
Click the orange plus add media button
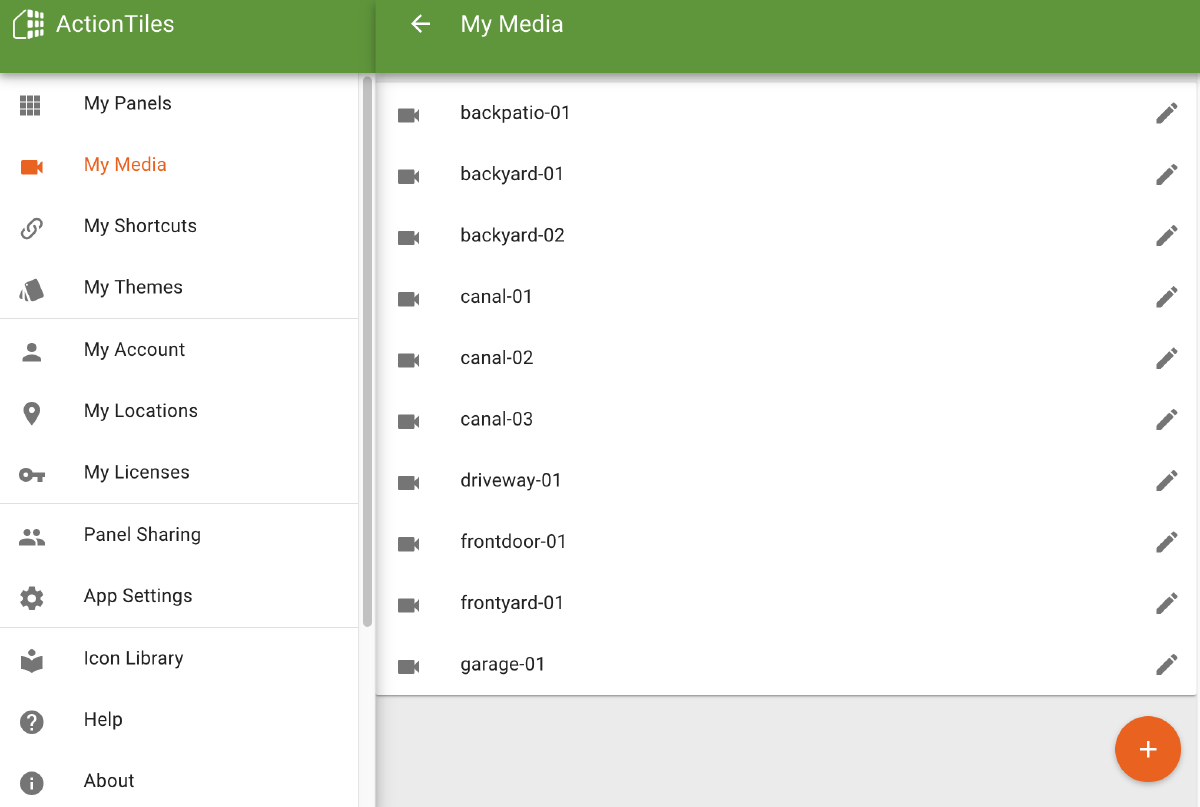coord(1148,749)
